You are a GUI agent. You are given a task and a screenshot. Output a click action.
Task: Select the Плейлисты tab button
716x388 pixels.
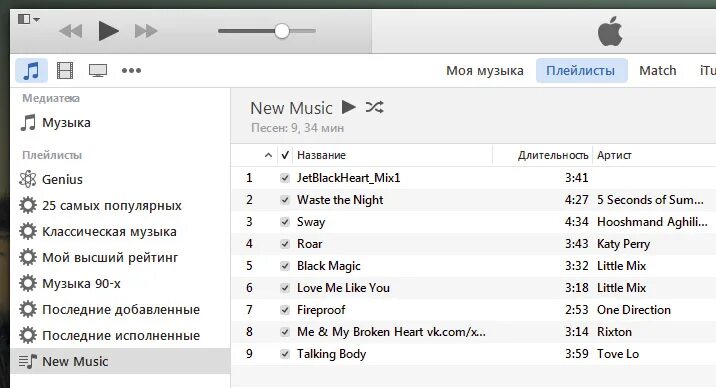tap(581, 71)
